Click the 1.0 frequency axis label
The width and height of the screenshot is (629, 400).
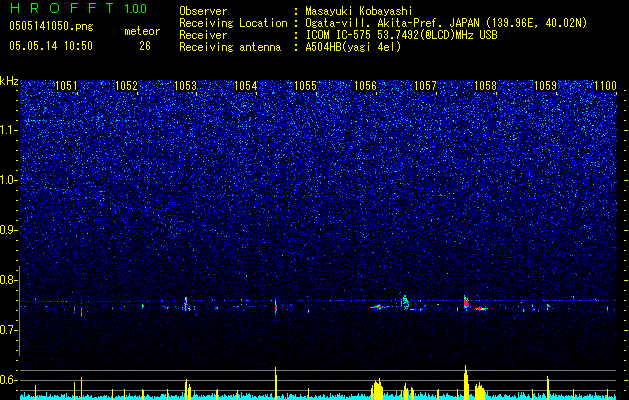(x=9, y=180)
